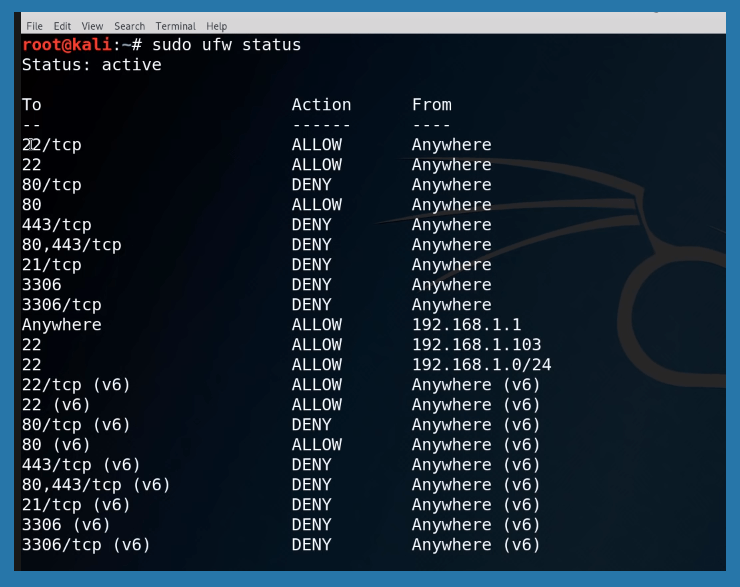This screenshot has height=587, width=740.
Task: Click the 'Status: active' line
Action: [92, 65]
